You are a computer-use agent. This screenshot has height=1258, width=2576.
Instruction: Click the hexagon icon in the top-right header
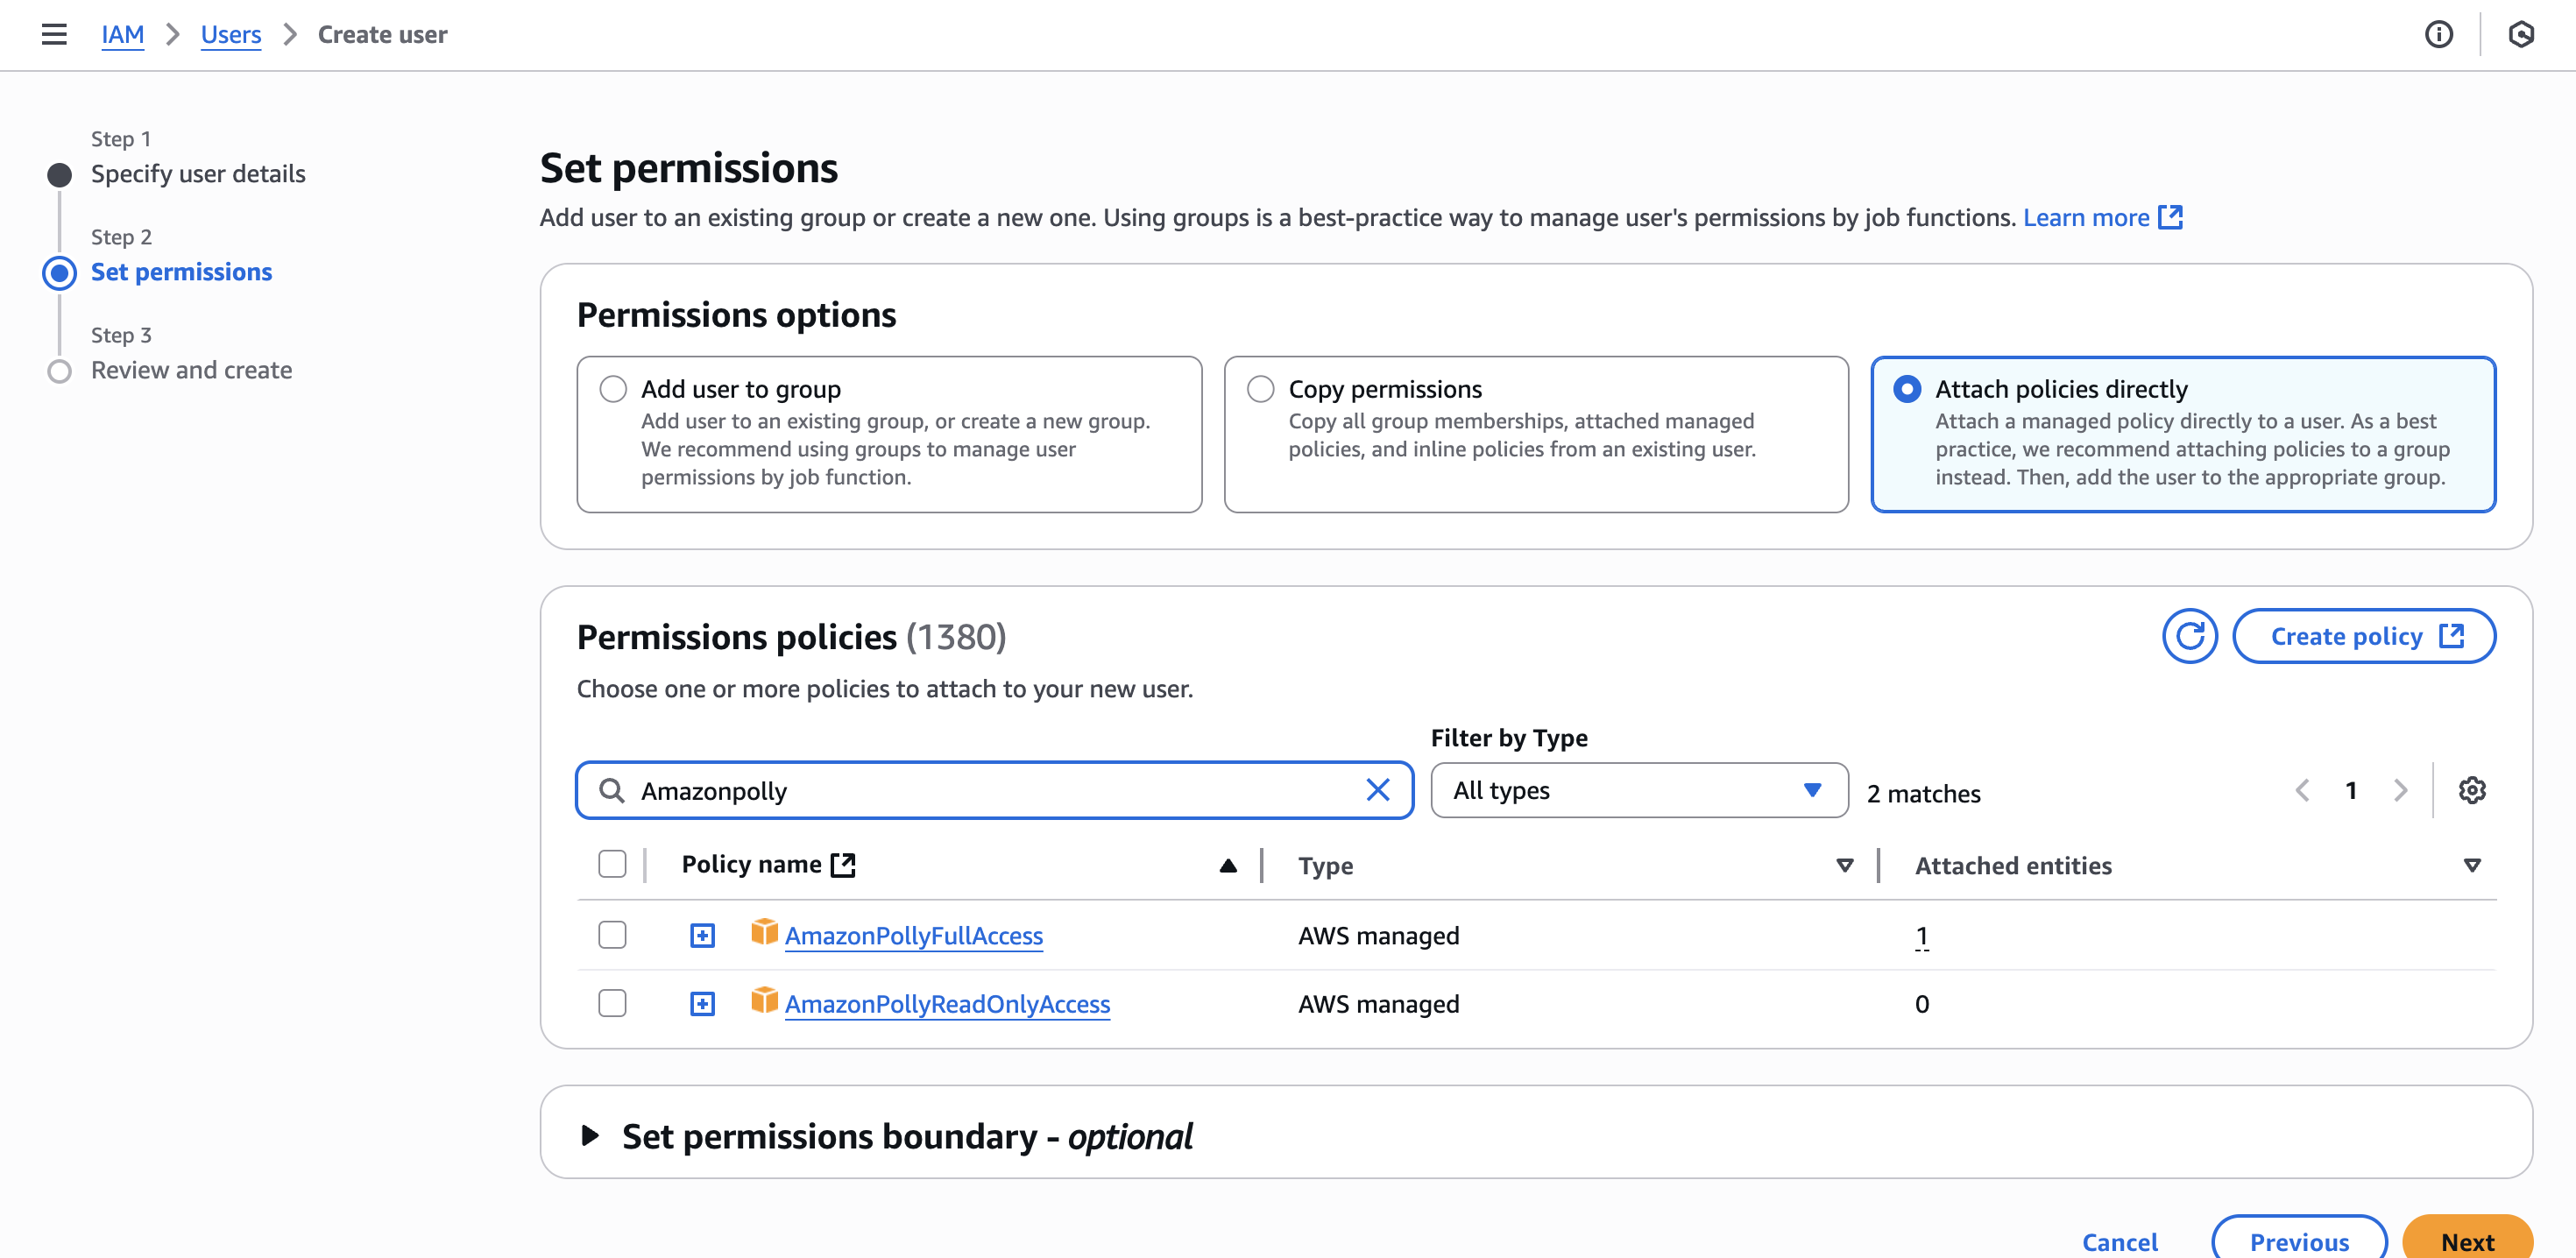point(2520,35)
